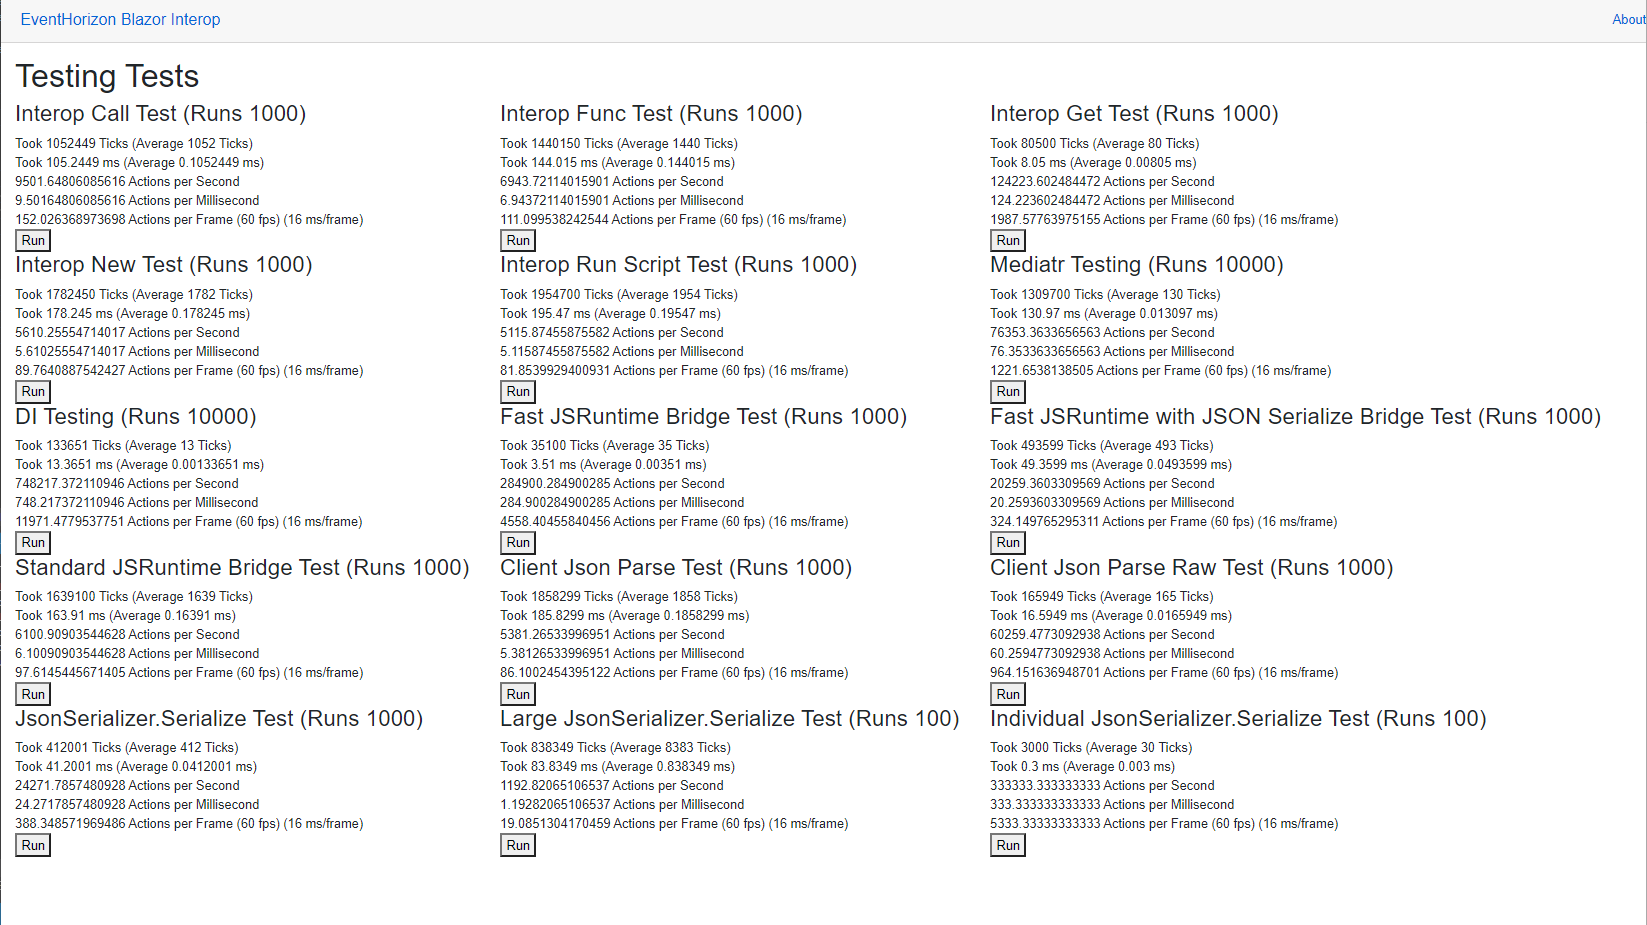Viewport: 1647px width, 925px height.
Task: Click the Interop Get Test (Runs 1000) heading
Action: [x=1134, y=114]
